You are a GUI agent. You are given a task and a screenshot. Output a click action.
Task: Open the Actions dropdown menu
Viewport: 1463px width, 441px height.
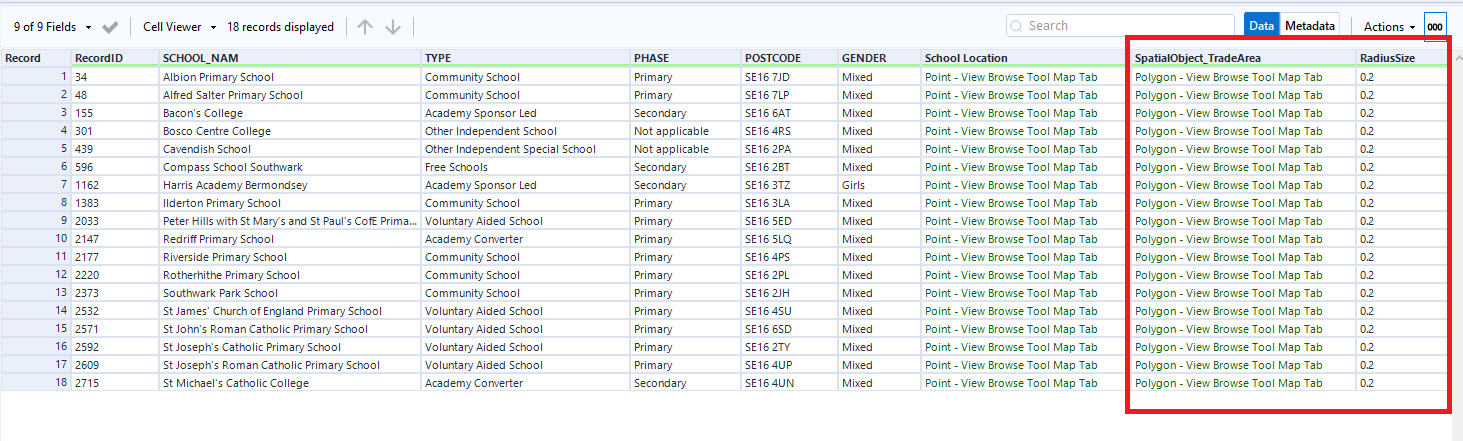coord(1389,27)
